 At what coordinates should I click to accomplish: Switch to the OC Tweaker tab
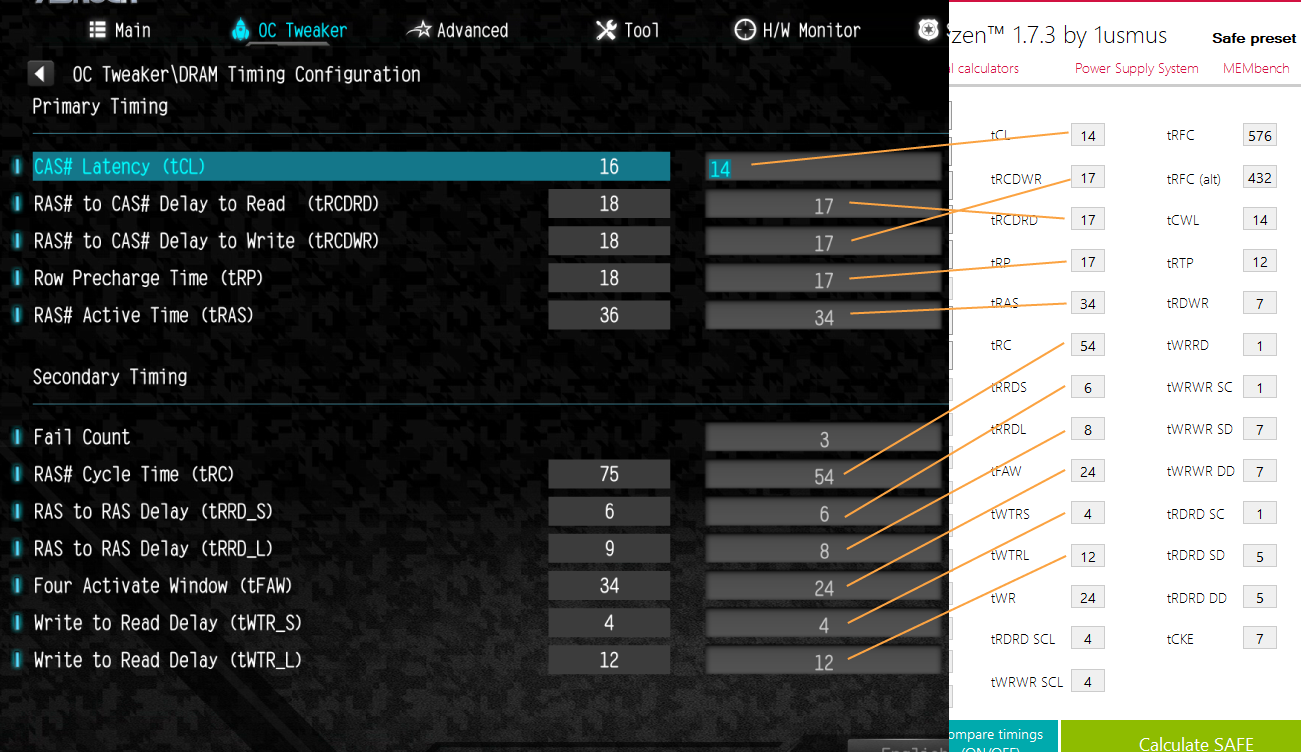pyautogui.click(x=289, y=30)
